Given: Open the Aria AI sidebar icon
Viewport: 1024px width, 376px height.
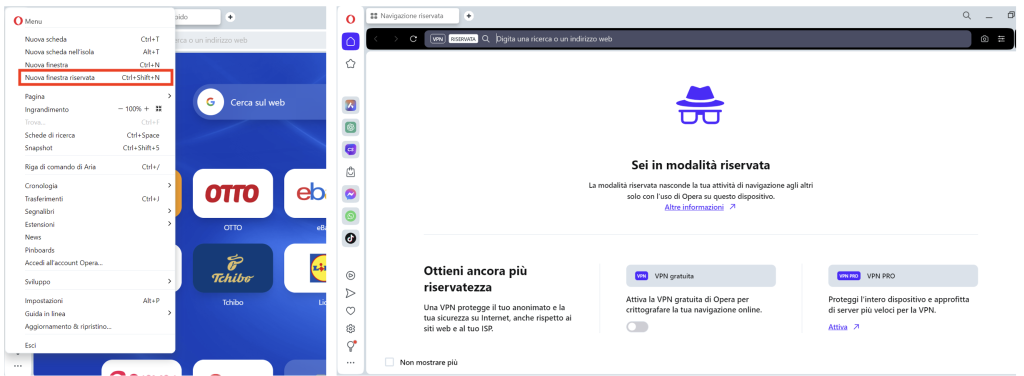Looking at the screenshot, I should [351, 105].
